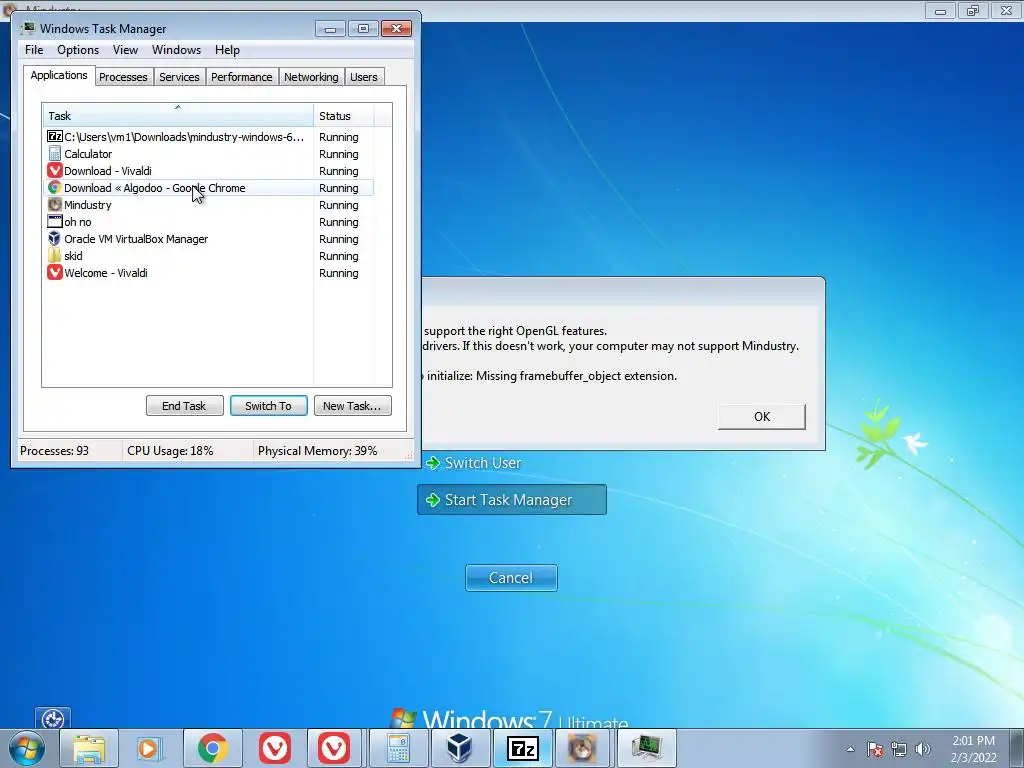Image resolution: width=1024 pixels, height=768 pixels.
Task: Switch to the Networking tab
Action: coord(311,77)
